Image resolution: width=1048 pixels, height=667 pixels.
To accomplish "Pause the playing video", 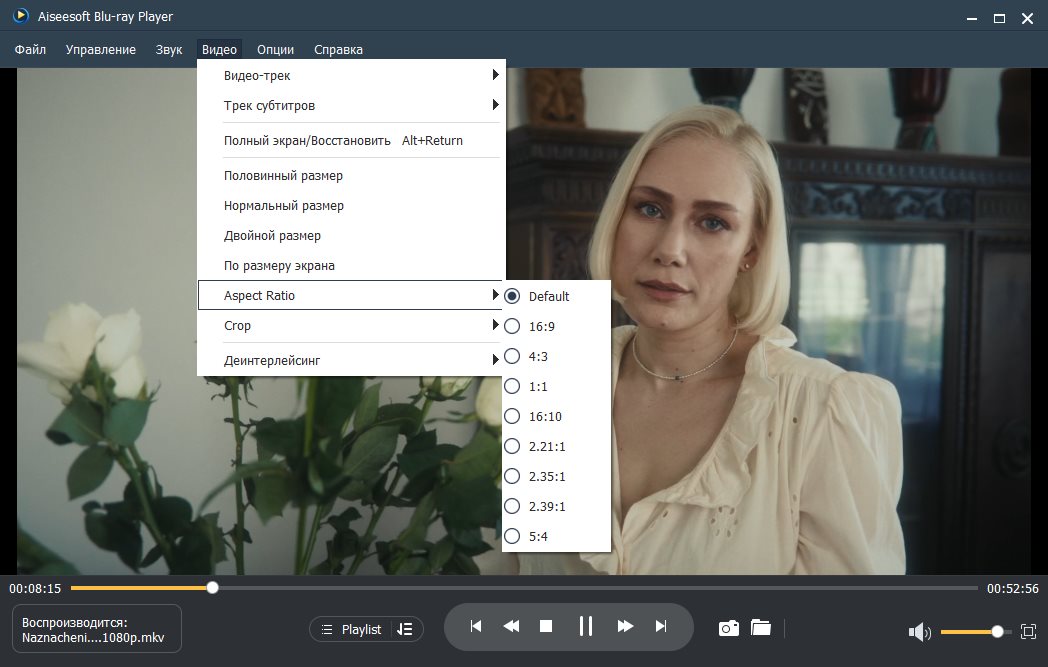I will [x=586, y=626].
